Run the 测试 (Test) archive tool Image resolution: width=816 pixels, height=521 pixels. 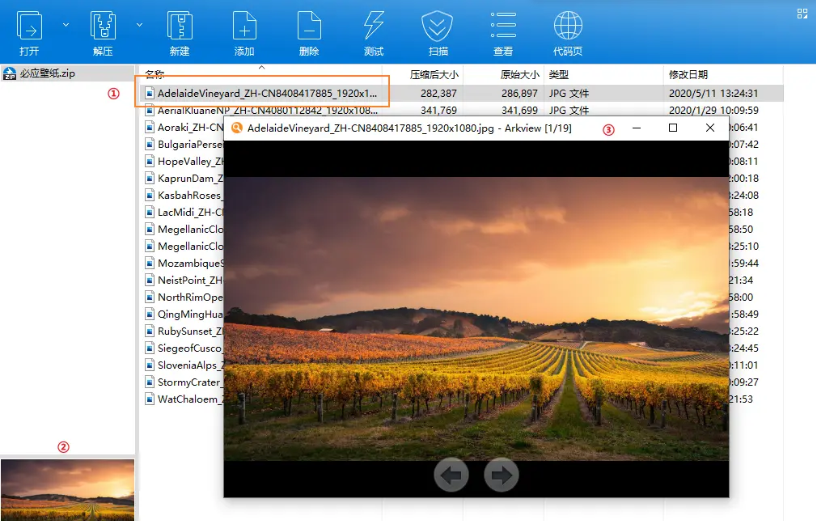click(373, 27)
